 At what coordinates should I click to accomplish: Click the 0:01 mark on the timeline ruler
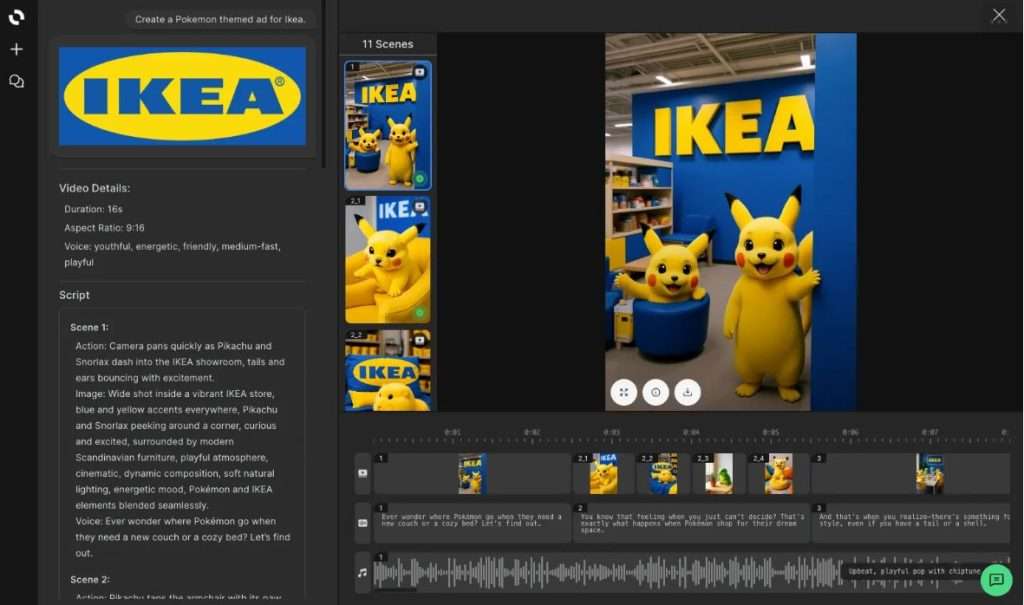(x=452, y=433)
